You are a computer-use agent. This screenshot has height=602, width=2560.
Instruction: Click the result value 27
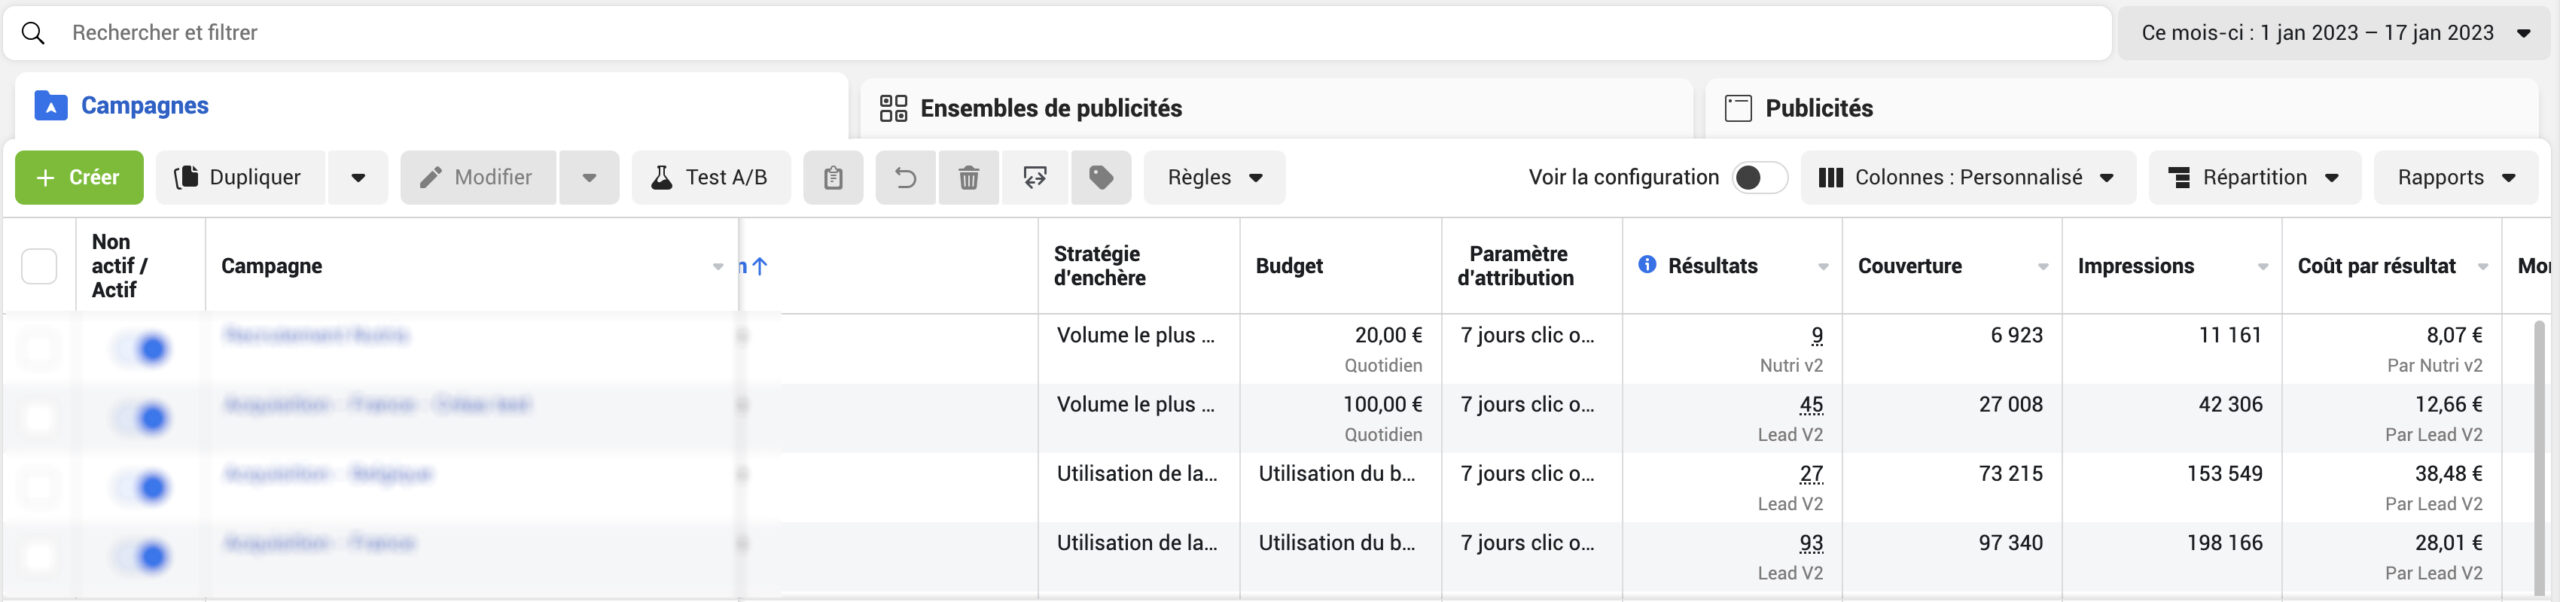click(x=1811, y=474)
